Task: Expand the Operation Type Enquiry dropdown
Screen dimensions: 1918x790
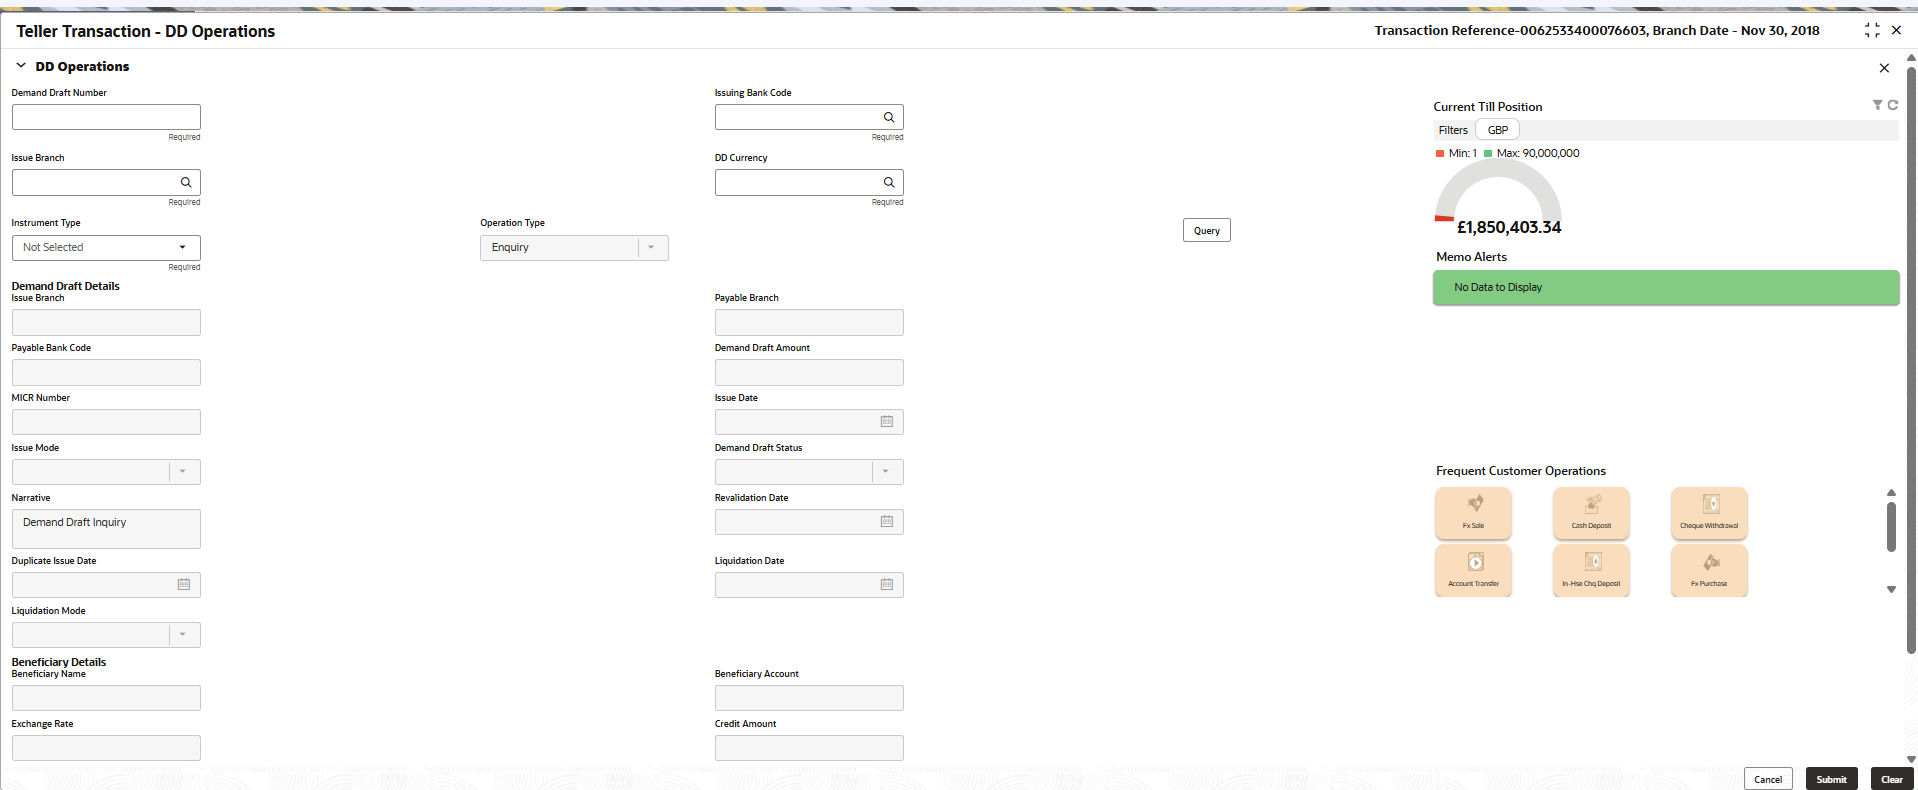Action: coord(574,248)
